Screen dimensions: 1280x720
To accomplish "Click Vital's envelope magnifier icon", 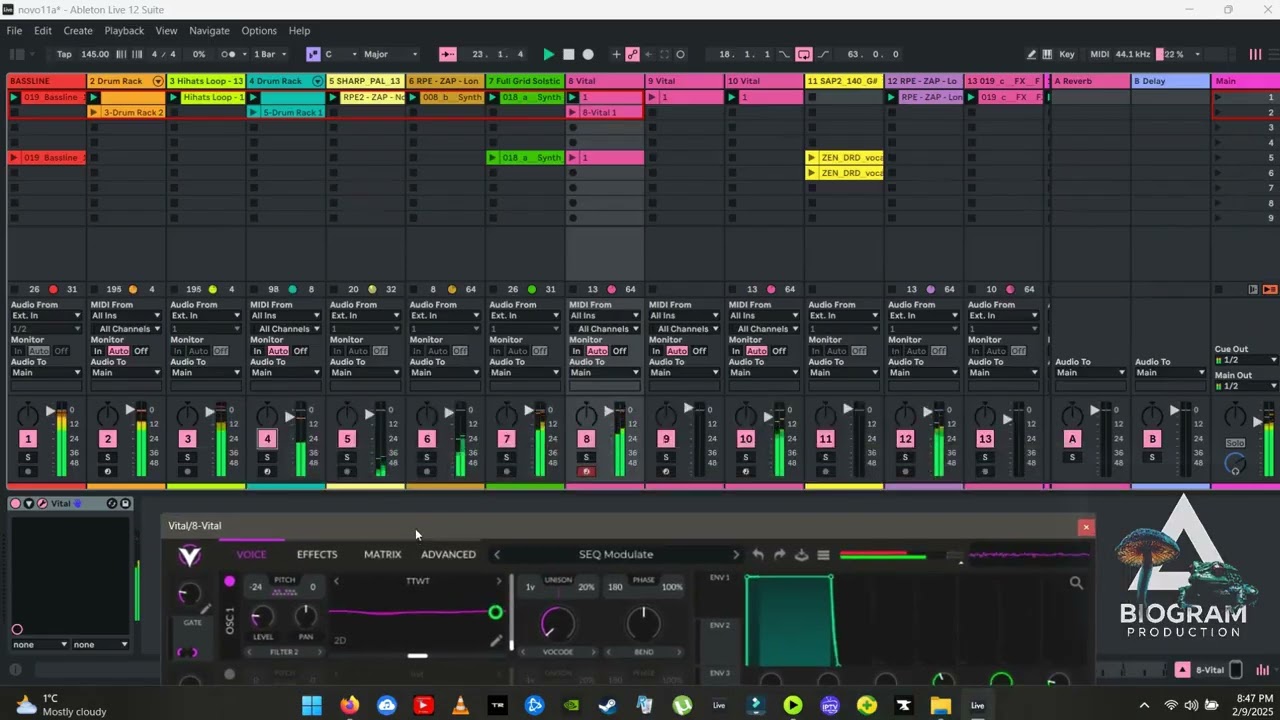I will pyautogui.click(x=1076, y=582).
